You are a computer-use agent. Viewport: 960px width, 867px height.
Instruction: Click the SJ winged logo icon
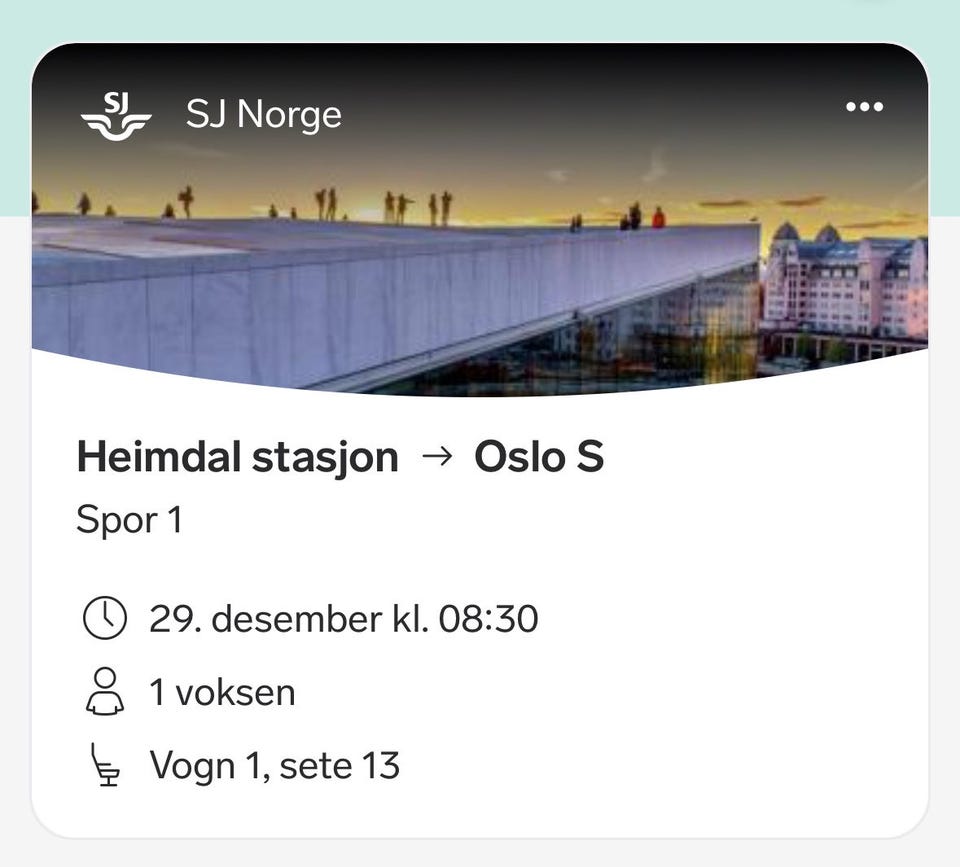pyautogui.click(x=115, y=115)
